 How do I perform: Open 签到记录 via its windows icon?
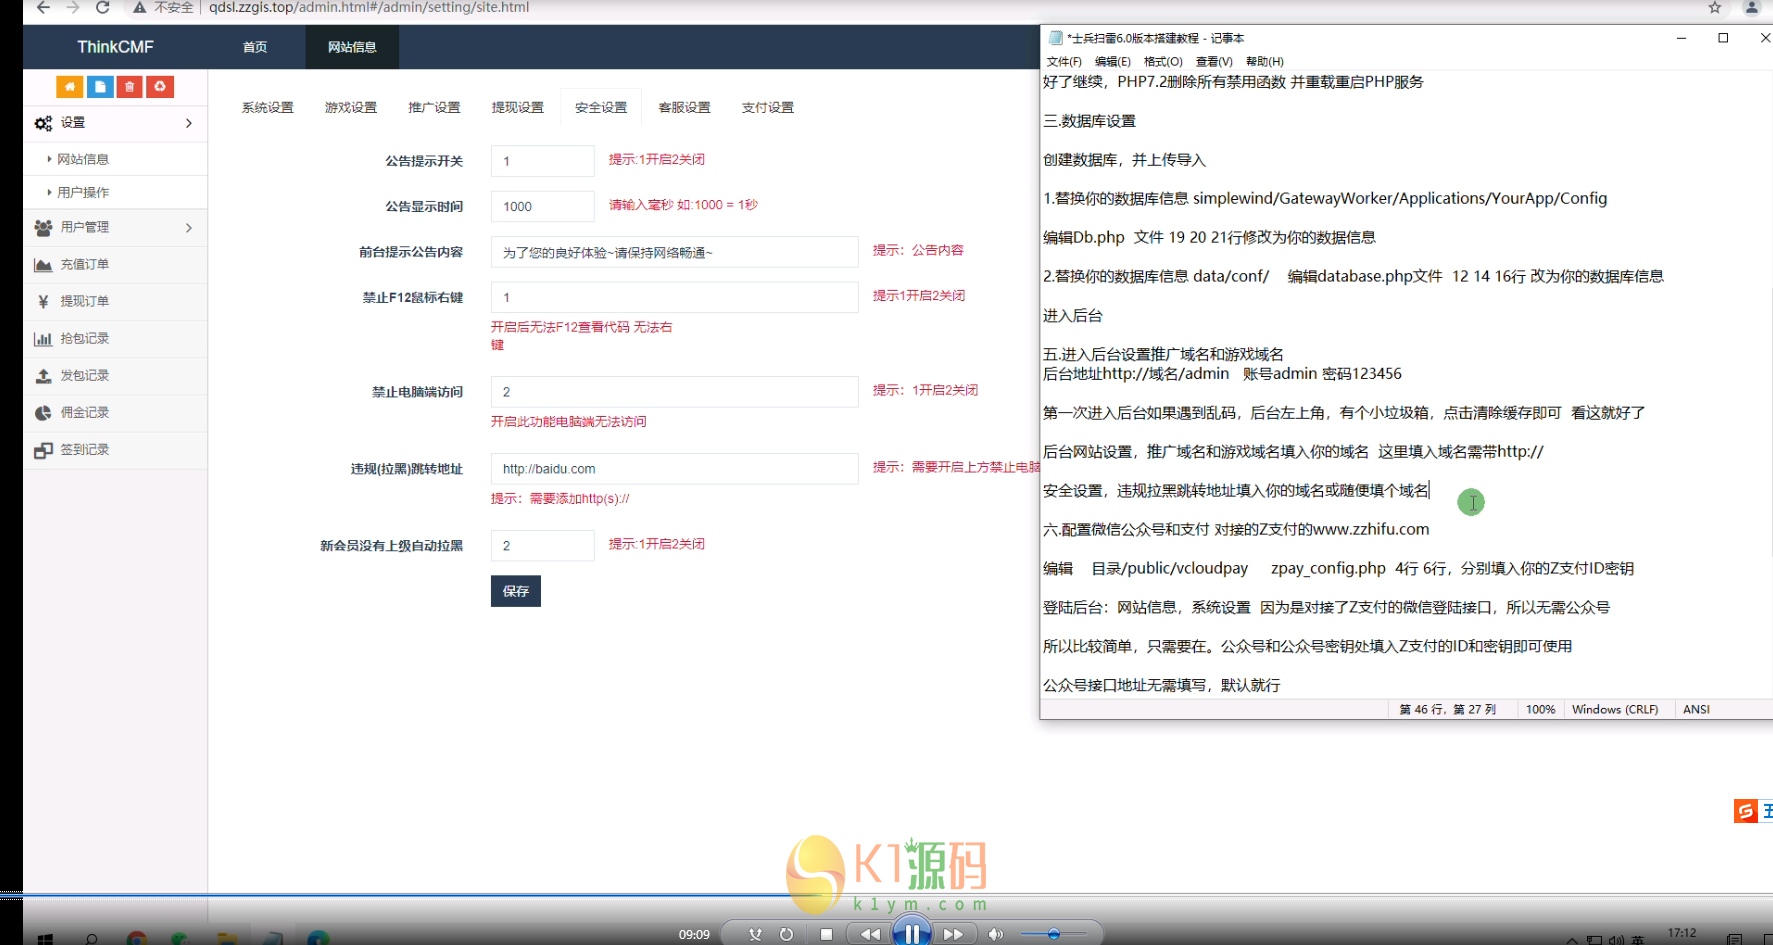(x=43, y=450)
